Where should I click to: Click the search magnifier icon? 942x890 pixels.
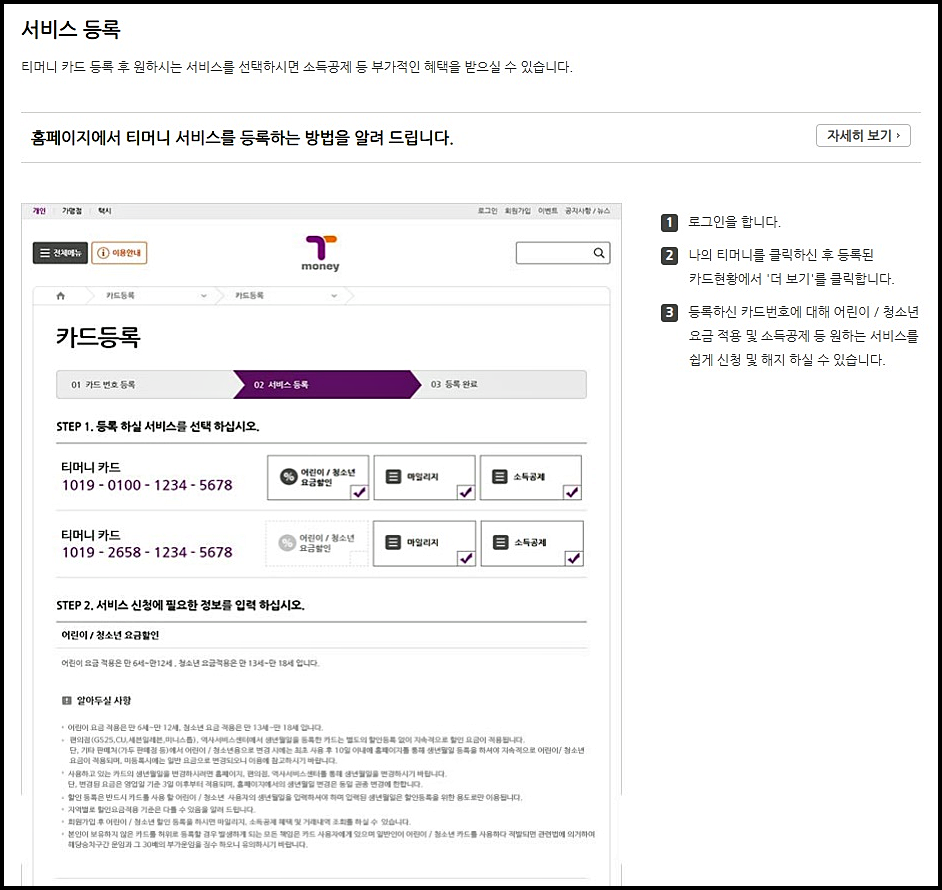(599, 253)
